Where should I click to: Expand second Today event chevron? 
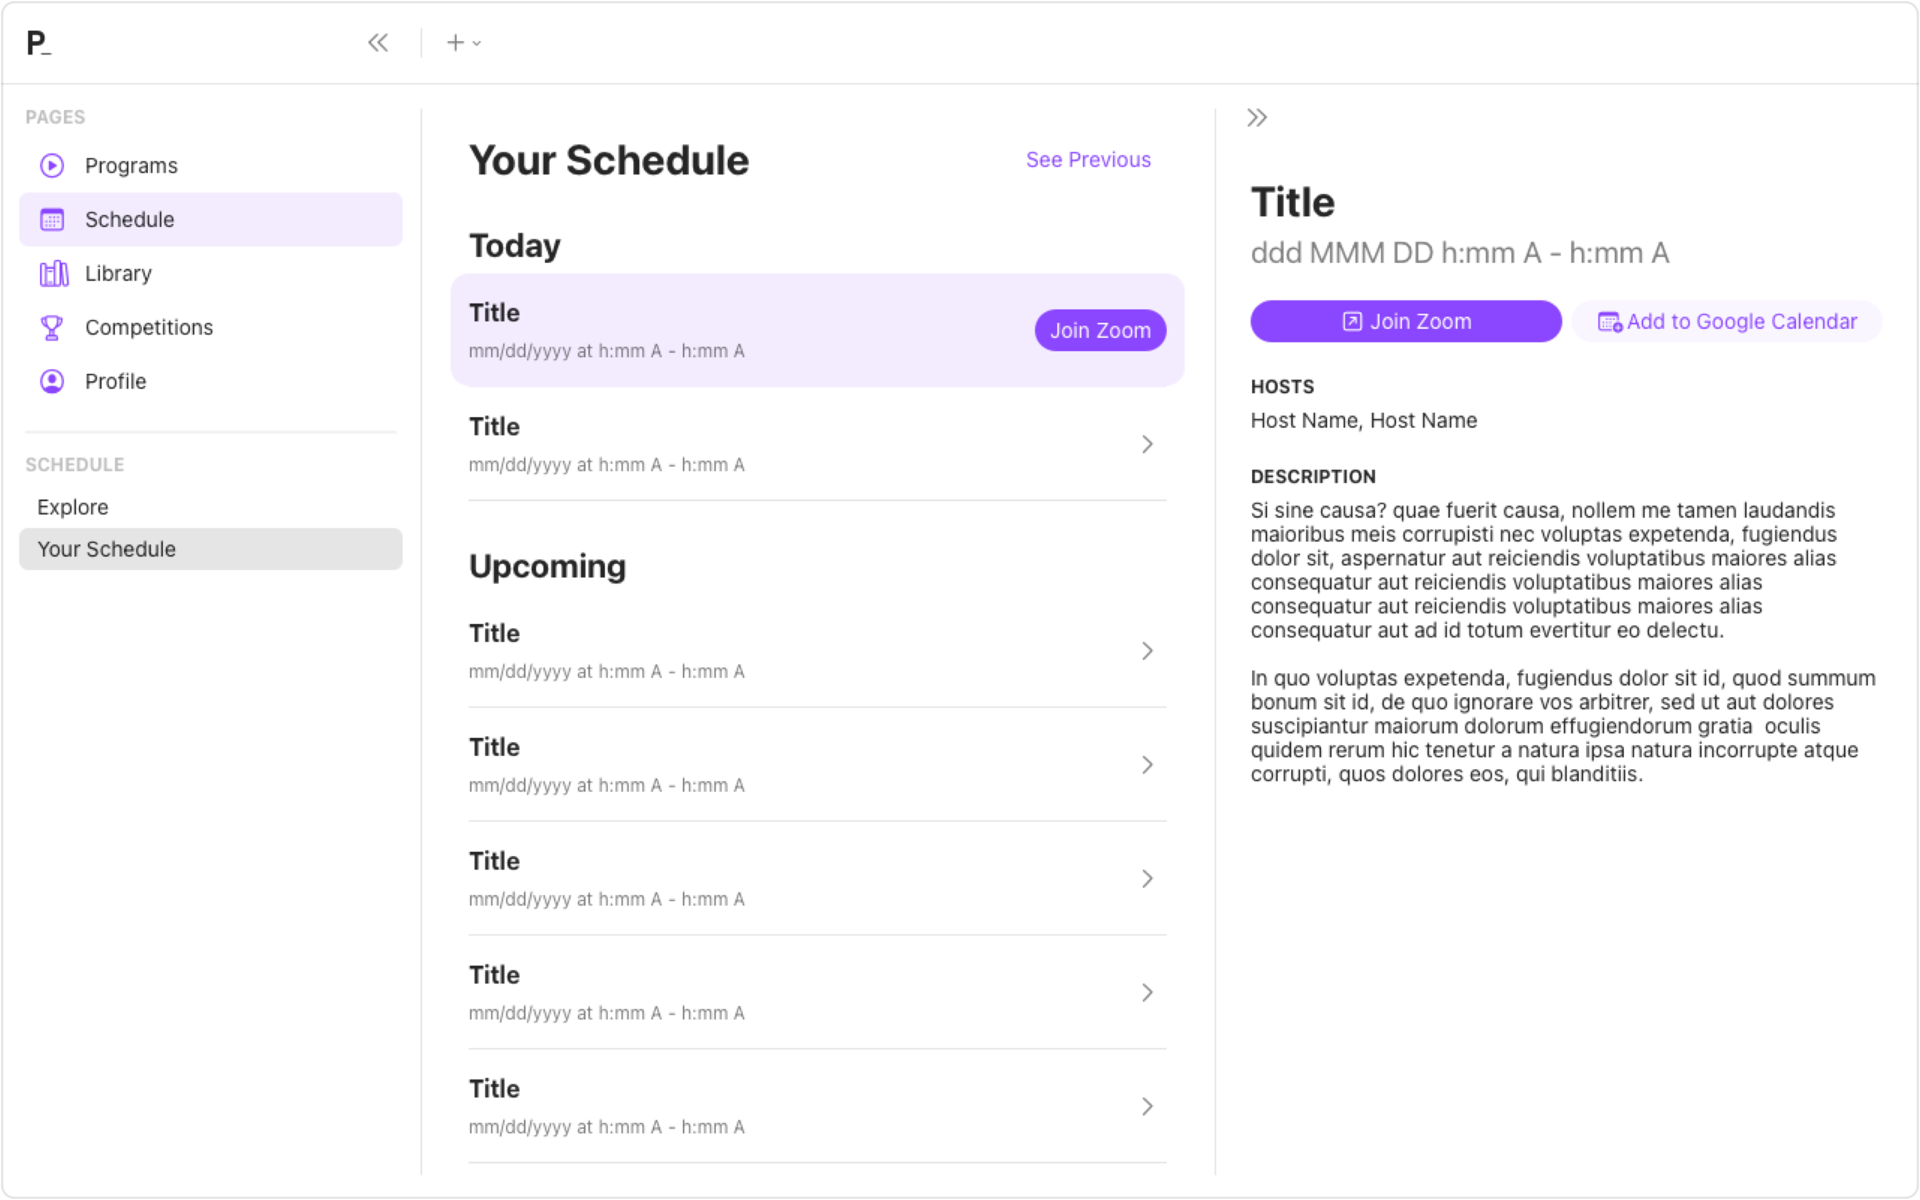tap(1147, 444)
